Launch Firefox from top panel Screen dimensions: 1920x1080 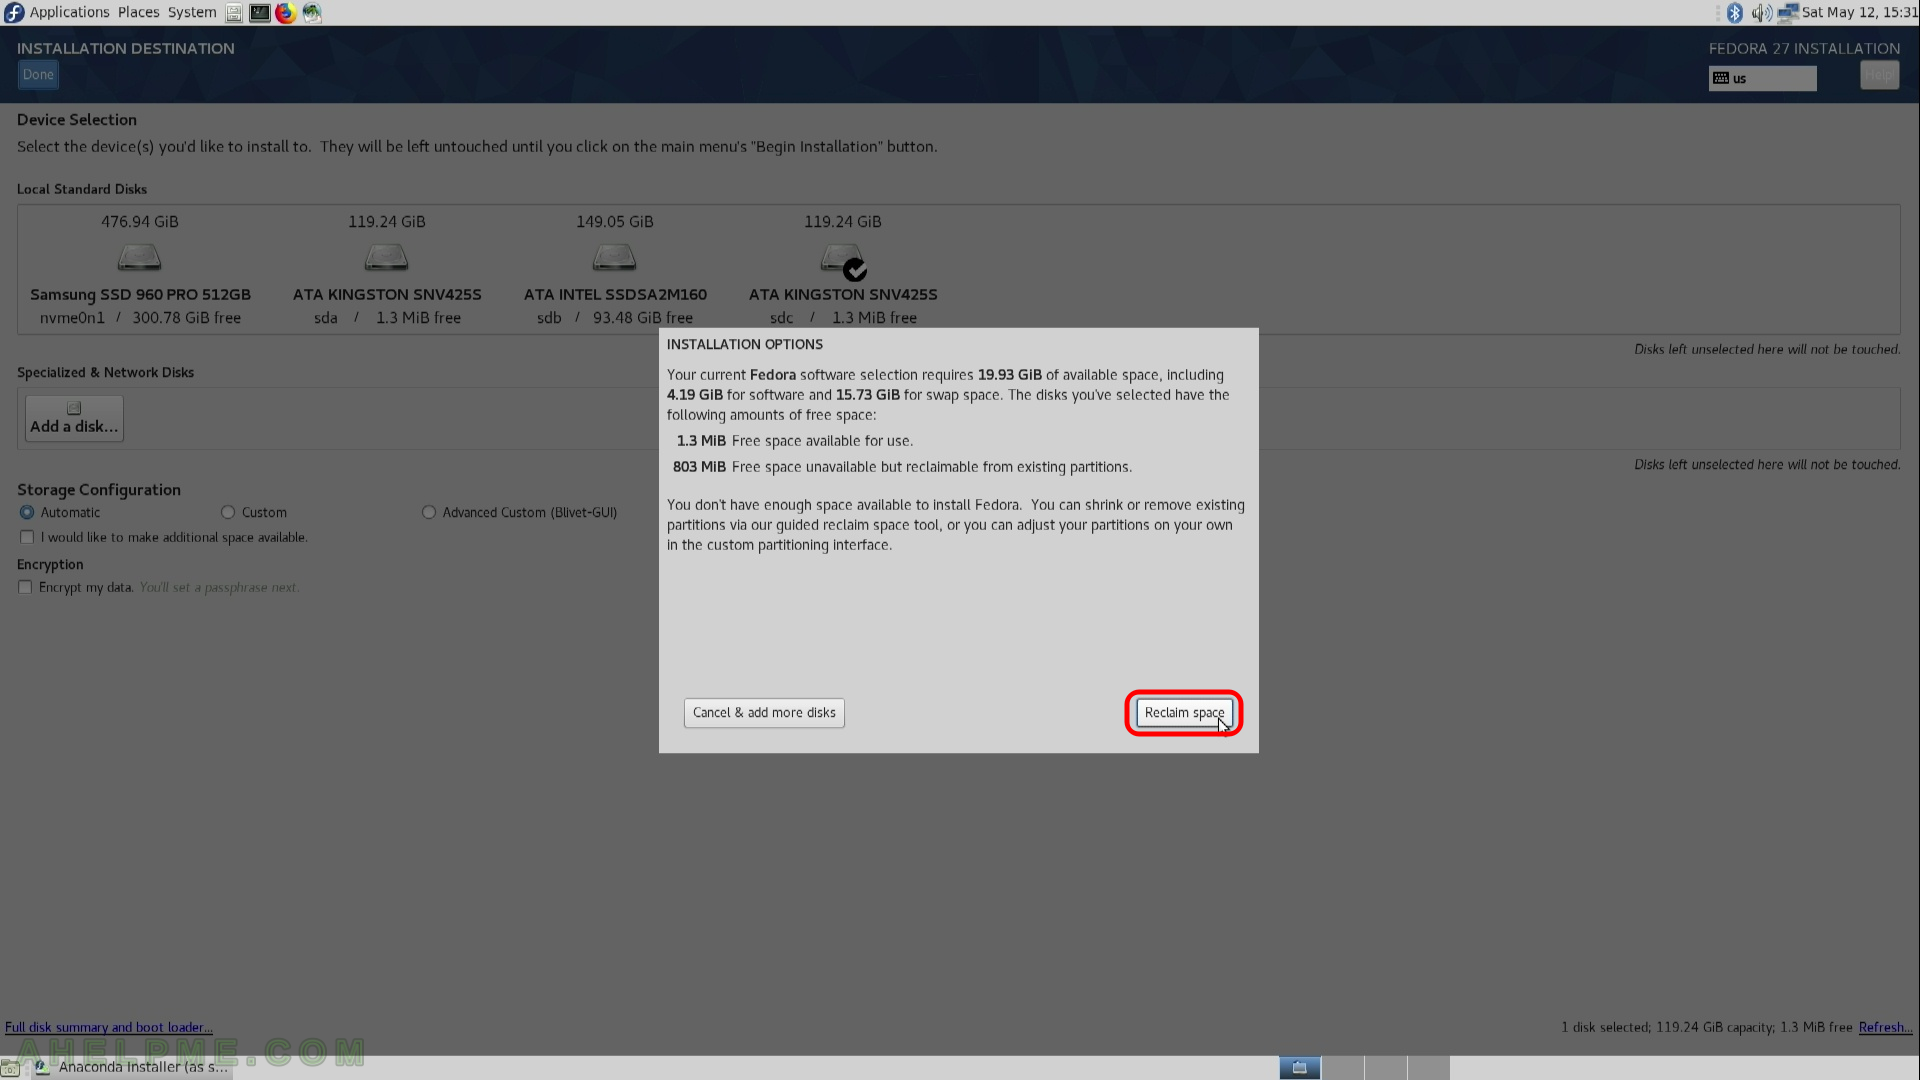[286, 13]
